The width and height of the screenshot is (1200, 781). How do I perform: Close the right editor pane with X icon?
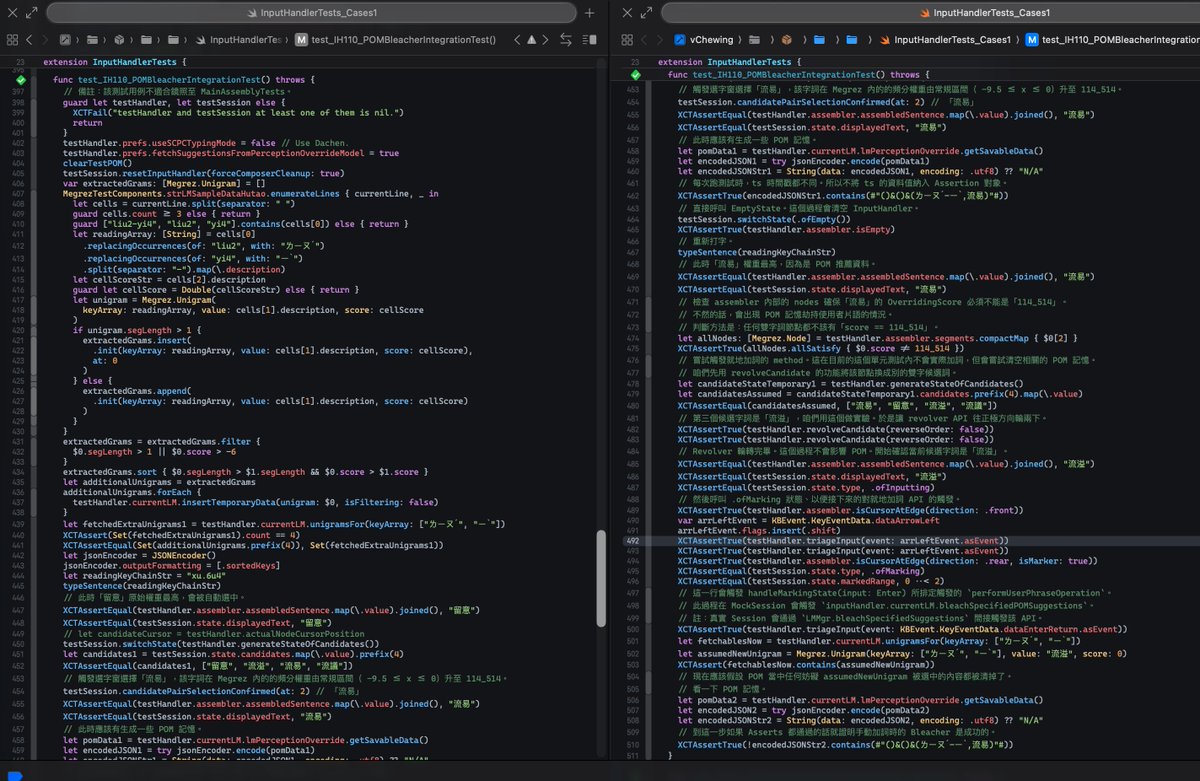click(627, 13)
